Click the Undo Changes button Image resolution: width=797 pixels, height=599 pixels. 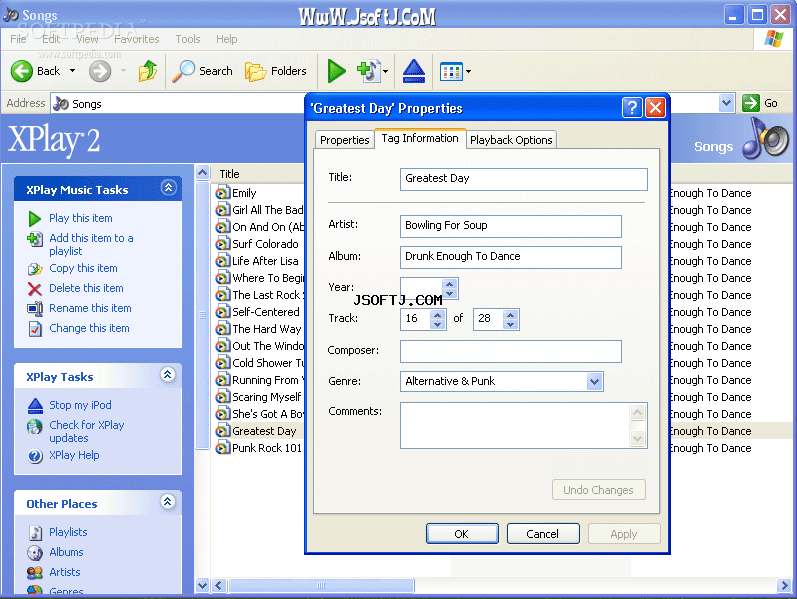click(x=598, y=490)
